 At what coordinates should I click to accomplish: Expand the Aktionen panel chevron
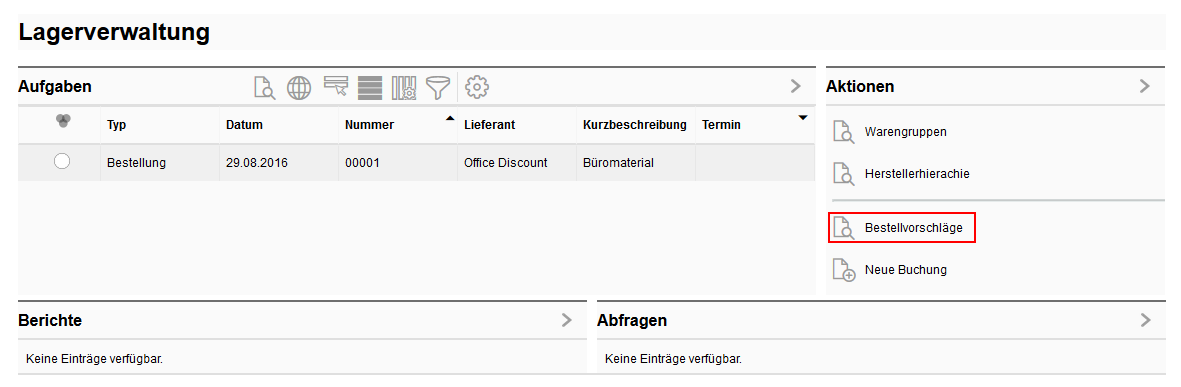coord(1145,86)
